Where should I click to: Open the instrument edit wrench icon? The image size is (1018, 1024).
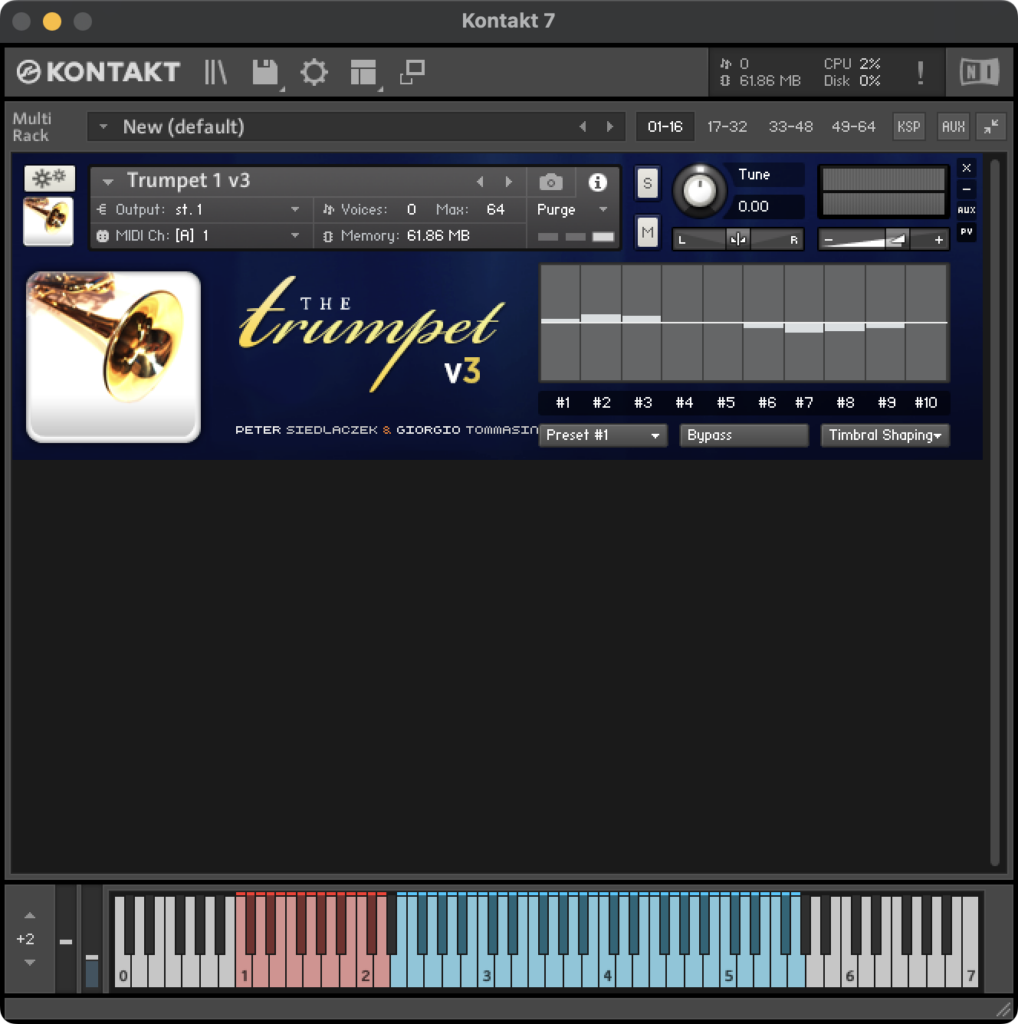tap(50, 178)
